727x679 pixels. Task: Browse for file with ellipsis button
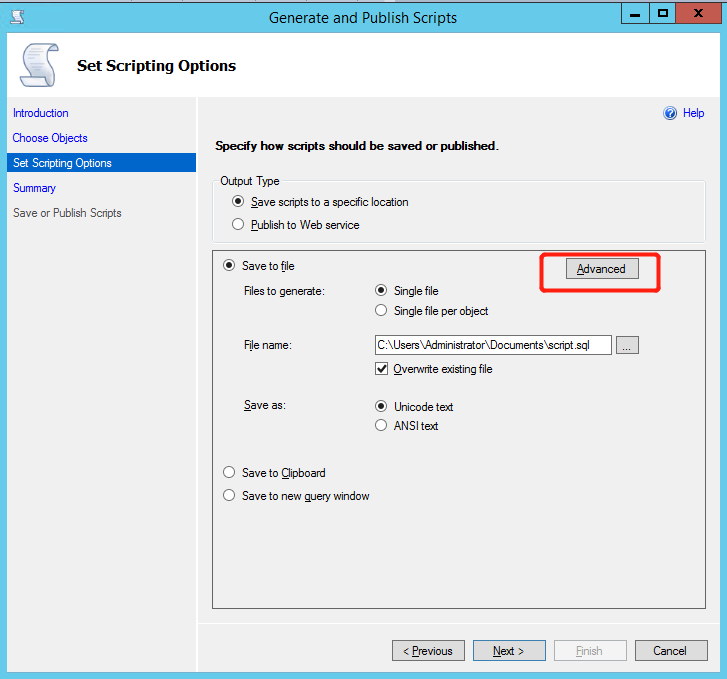tap(627, 345)
